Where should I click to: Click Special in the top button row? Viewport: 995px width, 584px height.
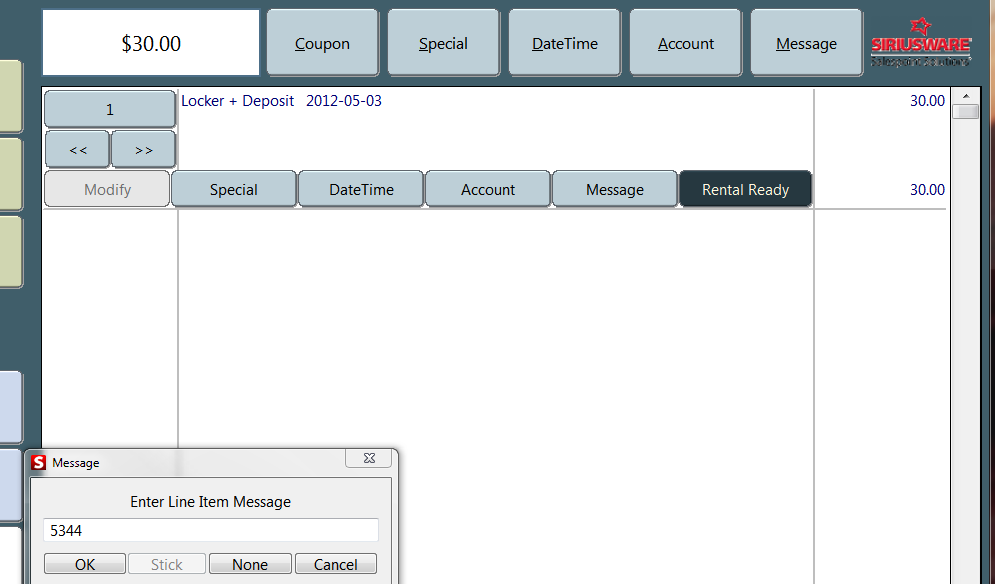[x=443, y=42]
